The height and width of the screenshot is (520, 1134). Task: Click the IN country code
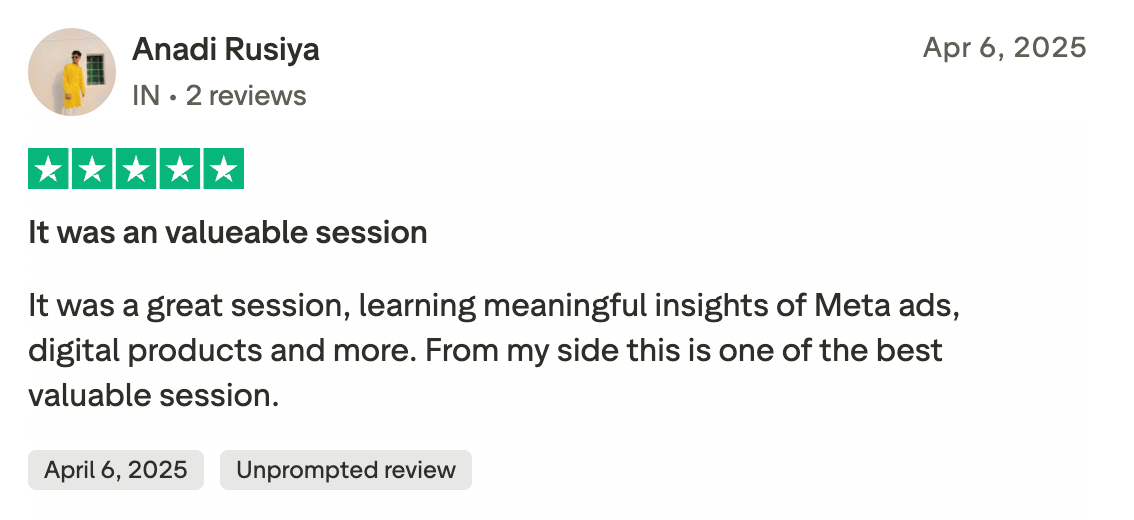(146, 96)
